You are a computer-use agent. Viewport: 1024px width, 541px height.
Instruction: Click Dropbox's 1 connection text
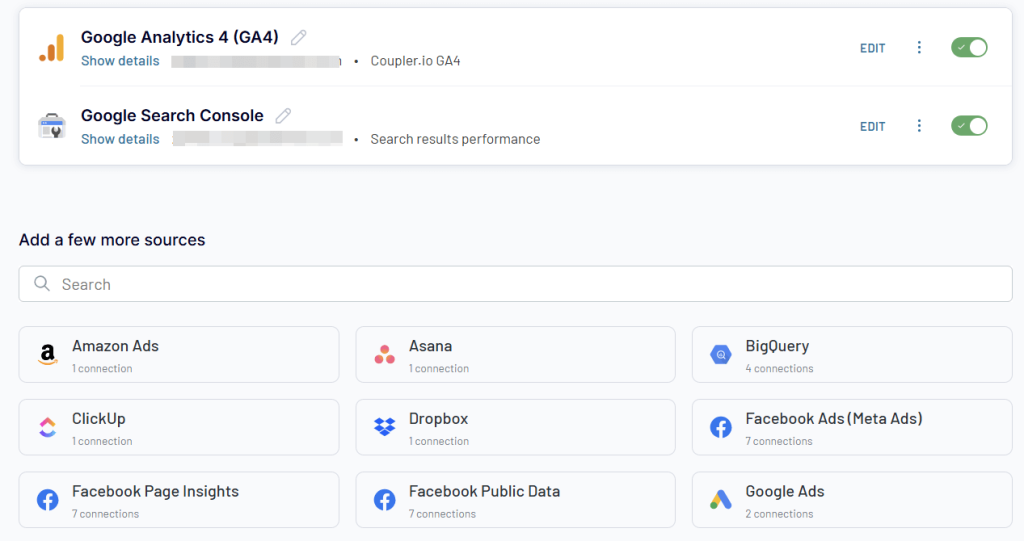(x=439, y=442)
